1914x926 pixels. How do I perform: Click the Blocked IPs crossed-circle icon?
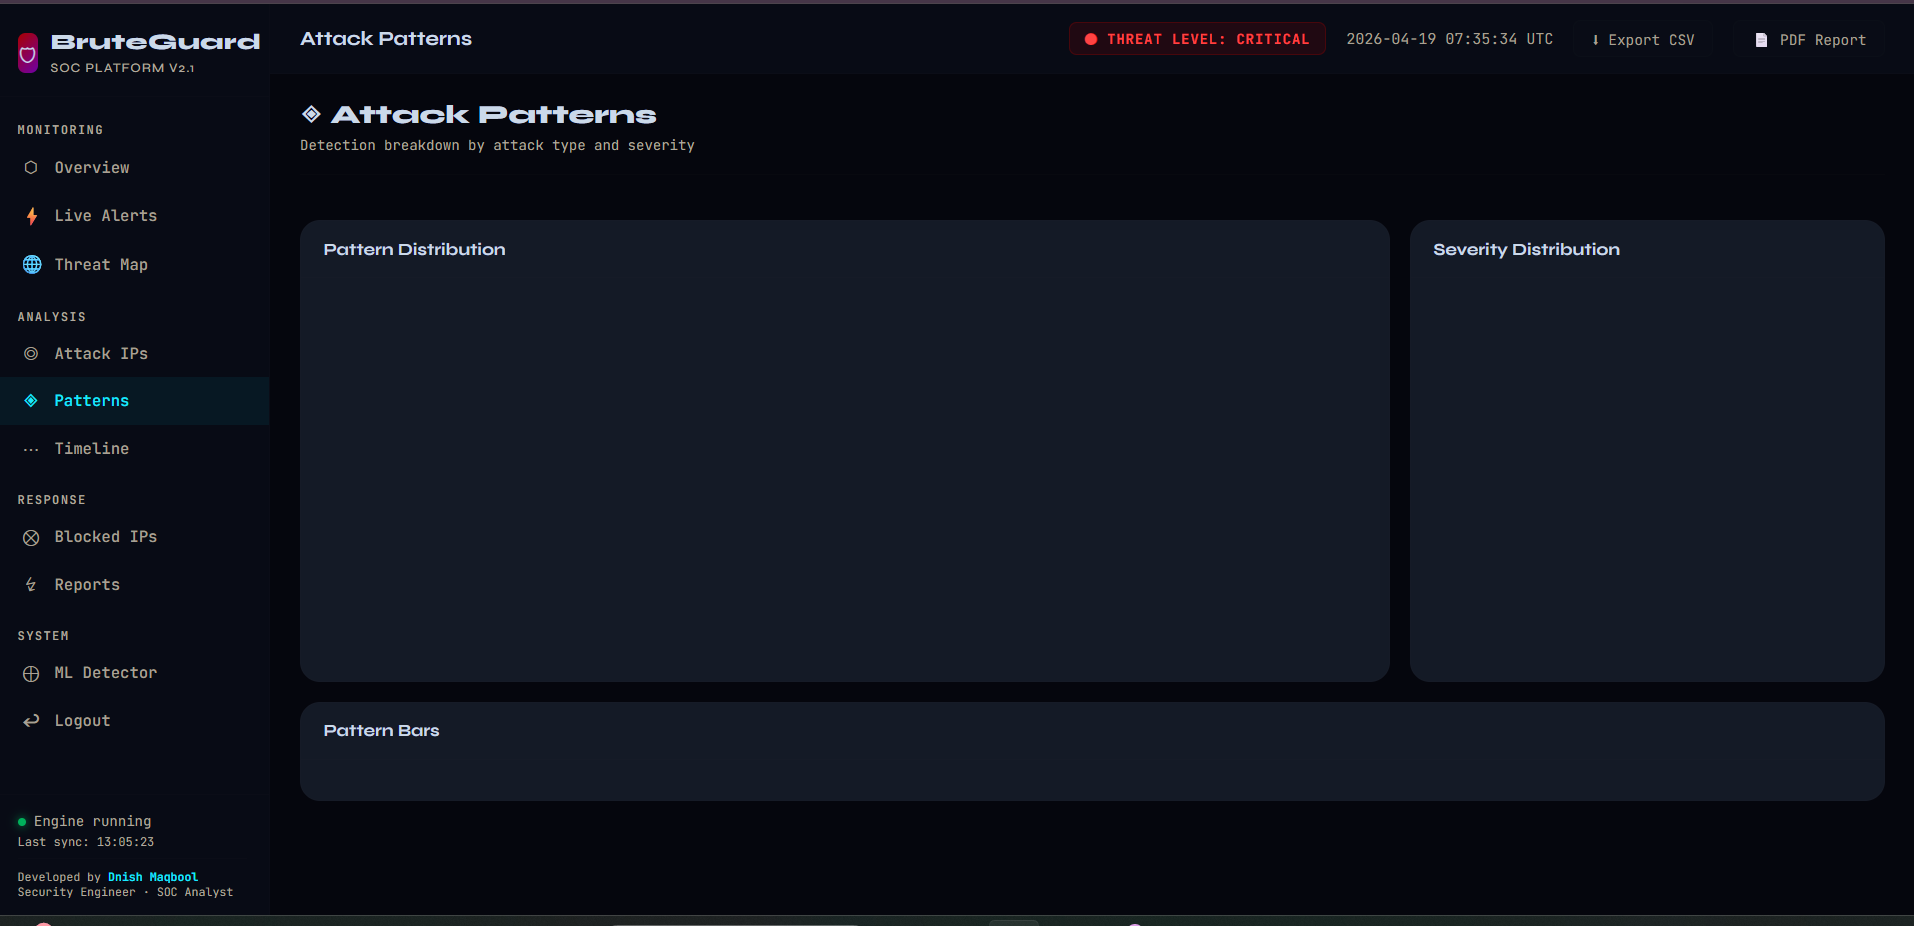pyautogui.click(x=31, y=538)
